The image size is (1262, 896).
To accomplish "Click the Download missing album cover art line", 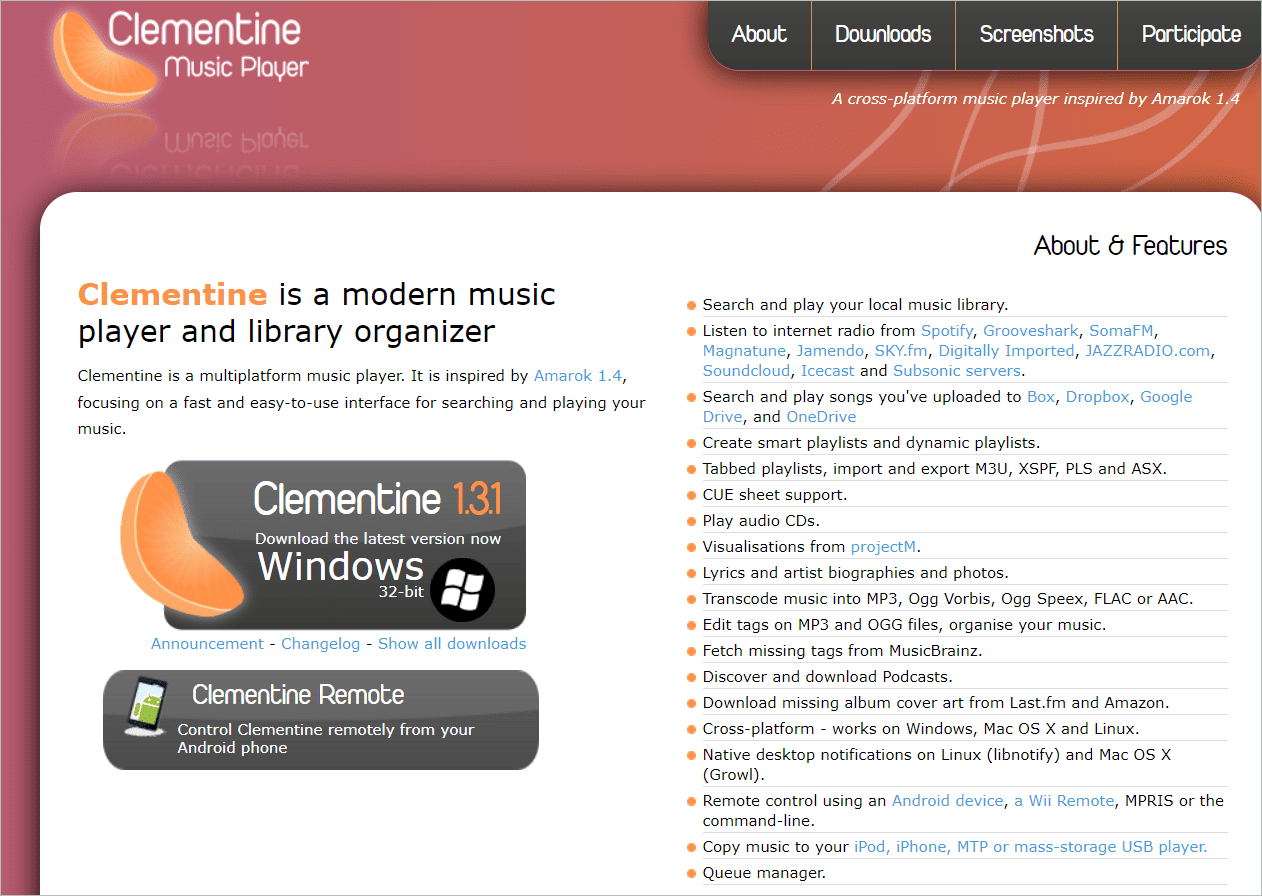I will 936,703.
